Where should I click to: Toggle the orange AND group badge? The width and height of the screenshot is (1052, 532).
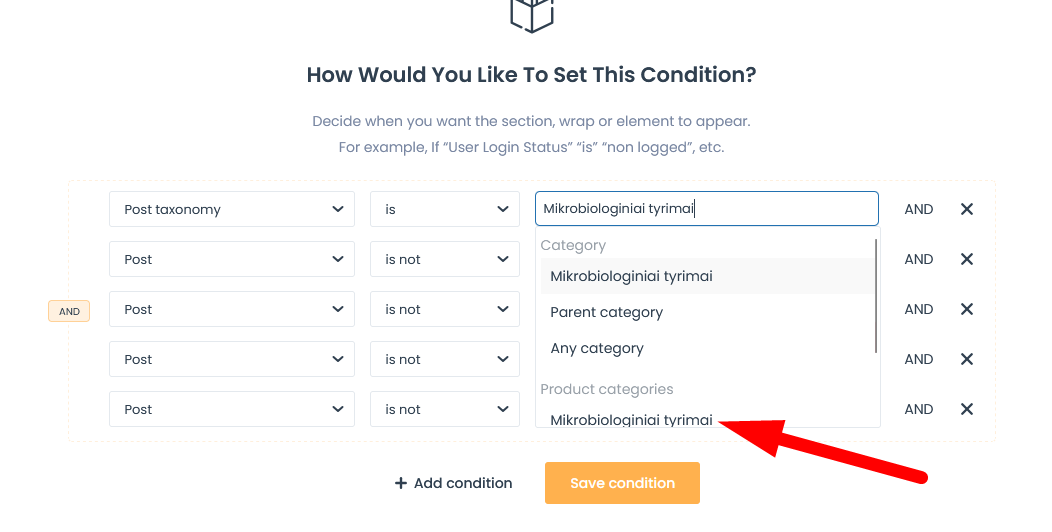point(69,311)
